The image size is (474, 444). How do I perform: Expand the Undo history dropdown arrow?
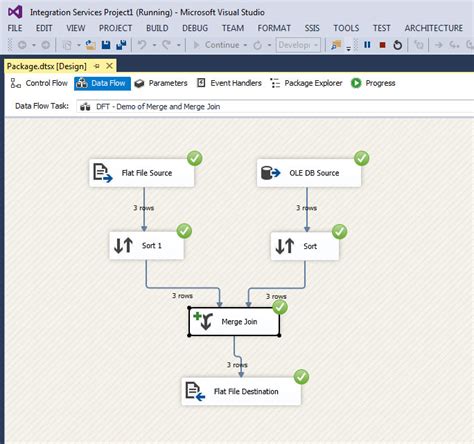click(154, 45)
